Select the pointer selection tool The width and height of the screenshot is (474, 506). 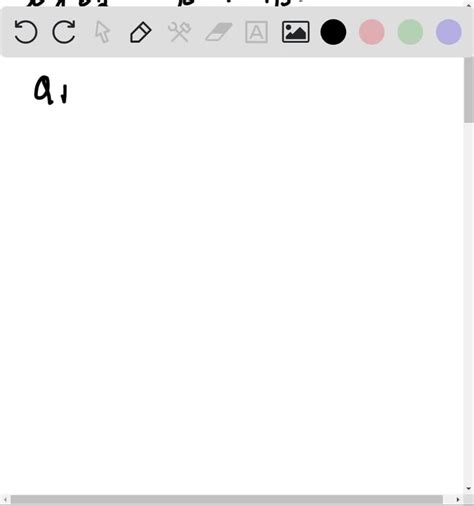tap(102, 32)
